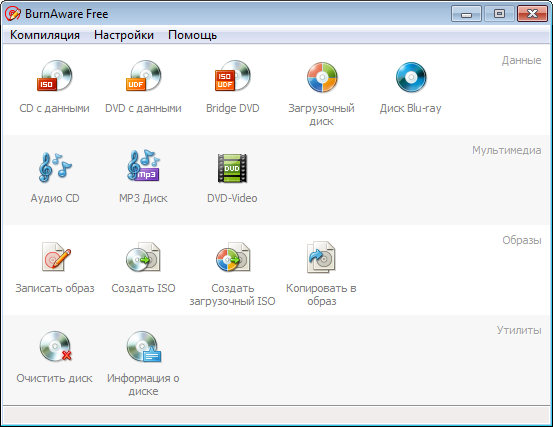Image resolution: width=553 pixels, height=427 pixels.
Task: Click the 'DVD с данными' label
Action: (143, 108)
